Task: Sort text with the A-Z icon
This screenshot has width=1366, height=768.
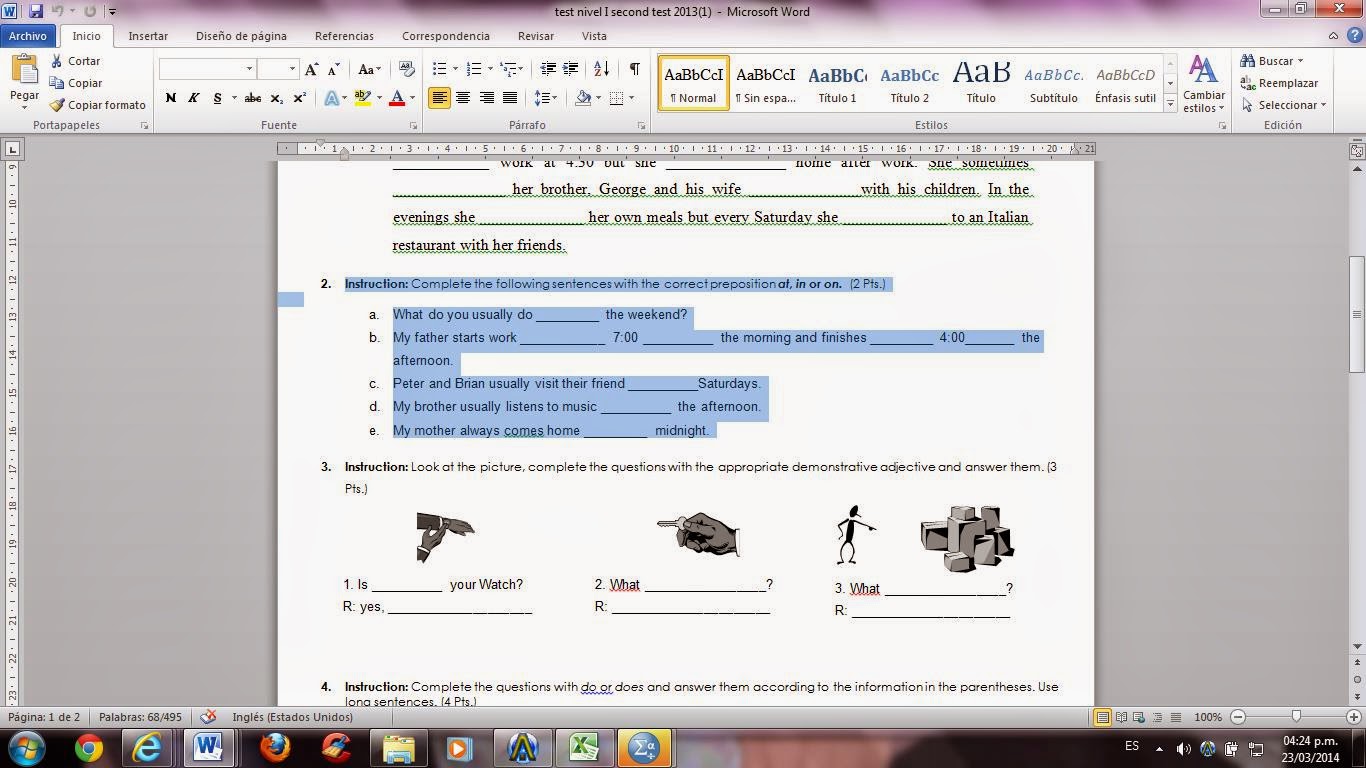Action: pyautogui.click(x=601, y=69)
